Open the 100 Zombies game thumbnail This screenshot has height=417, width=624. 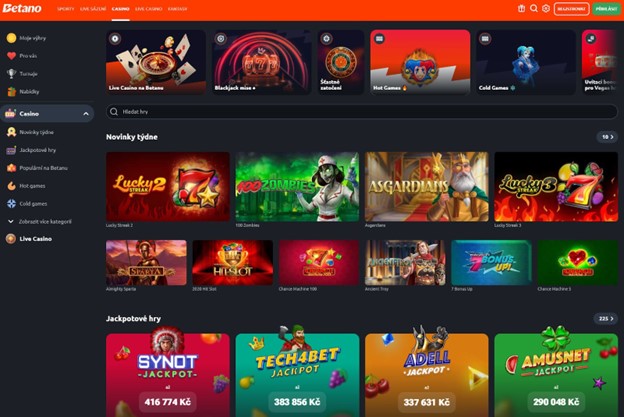click(297, 187)
